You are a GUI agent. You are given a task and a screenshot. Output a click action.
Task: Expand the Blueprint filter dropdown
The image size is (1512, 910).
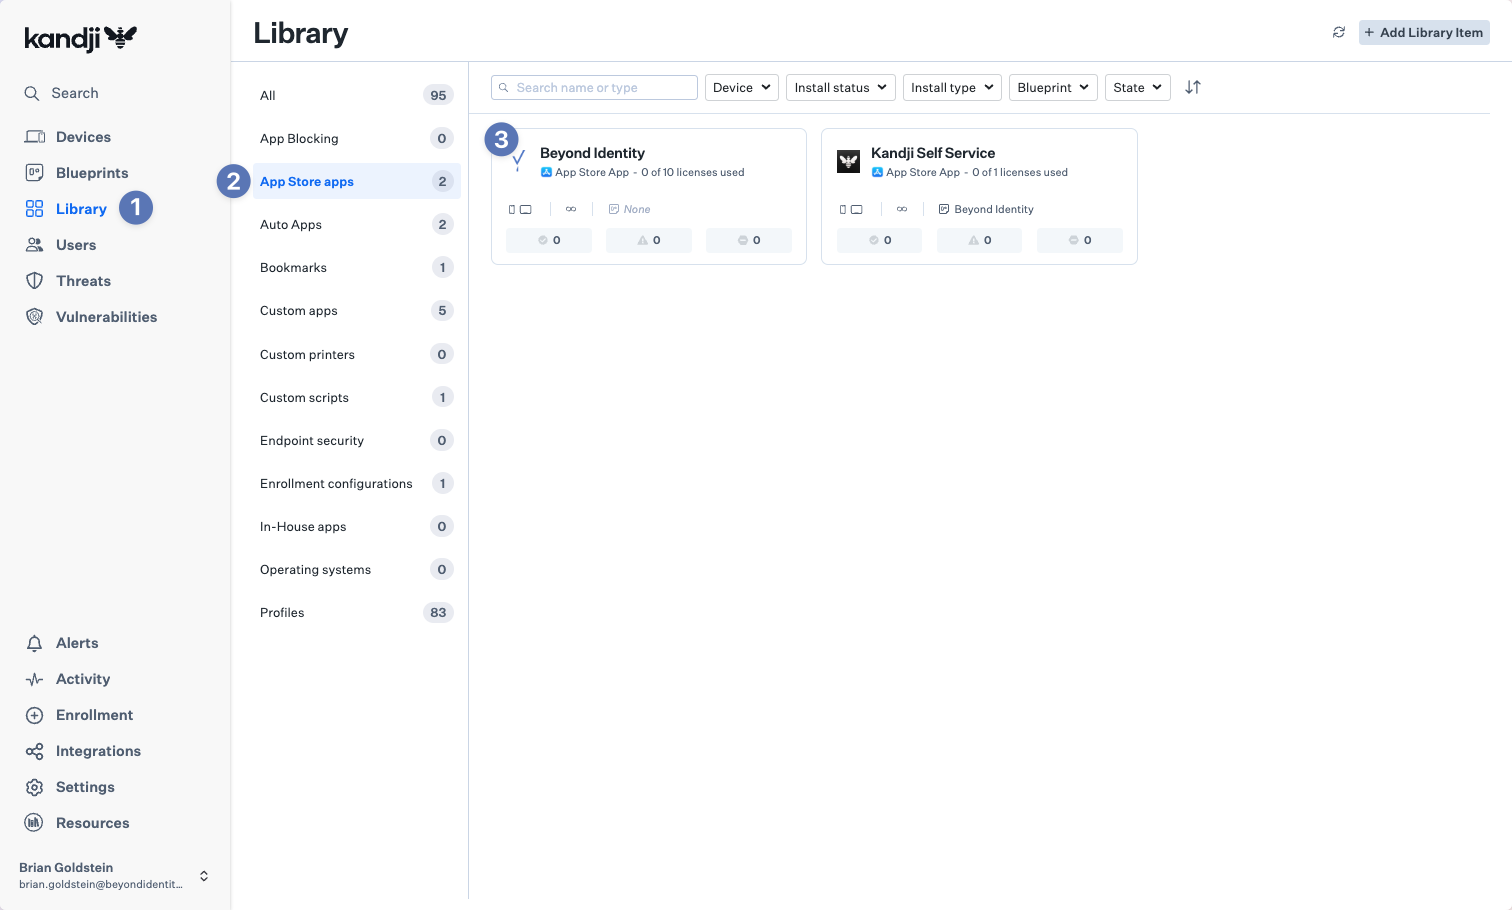1052,88
